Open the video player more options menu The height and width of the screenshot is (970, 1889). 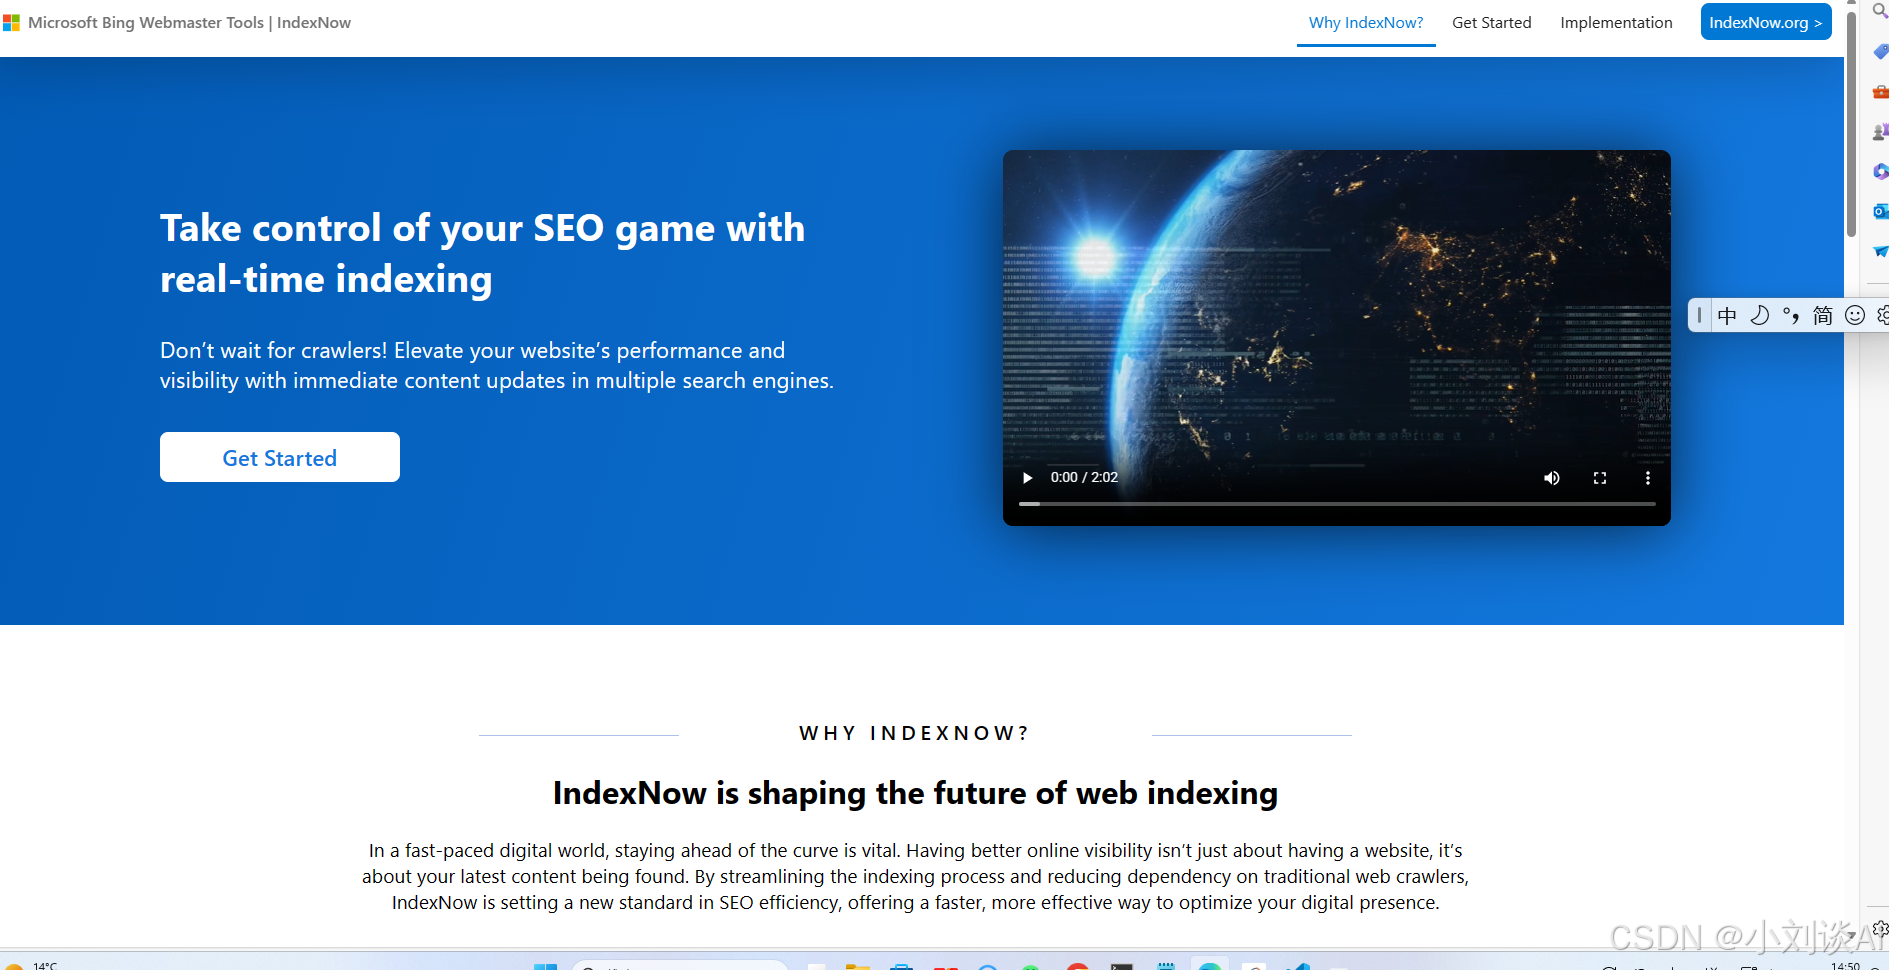(1648, 478)
